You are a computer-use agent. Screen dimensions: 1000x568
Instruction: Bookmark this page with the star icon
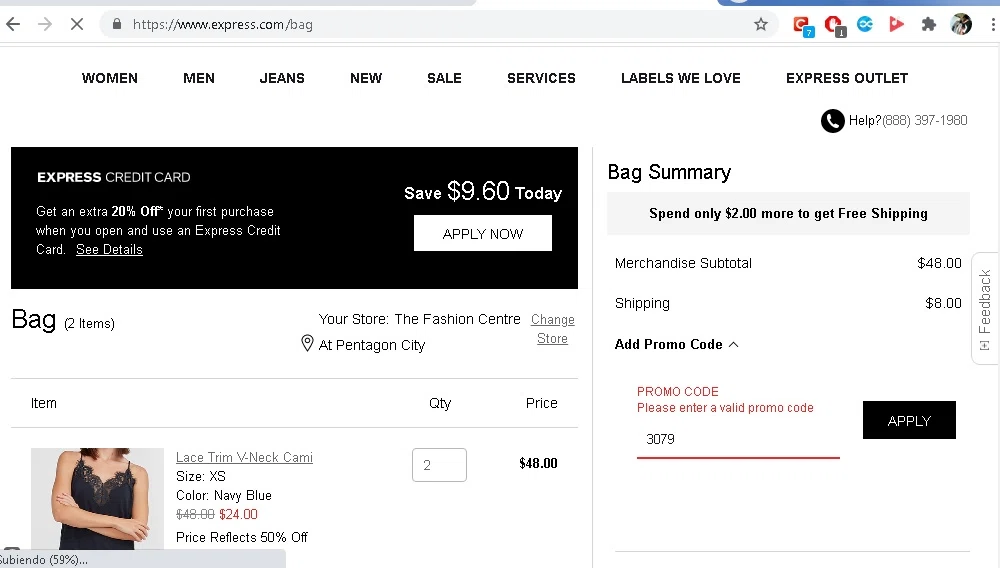(761, 25)
